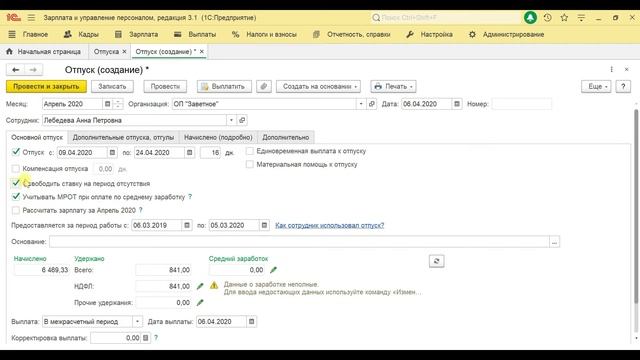Expand the Сотрудник dropdown arrow
Screen dimensions: 640x360
point(231,120)
